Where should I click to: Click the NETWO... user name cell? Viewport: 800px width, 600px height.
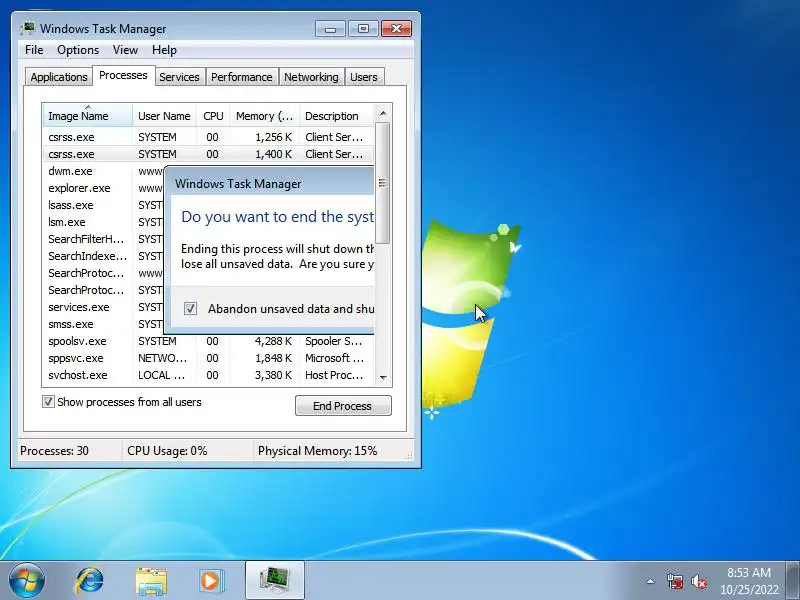pyautogui.click(x=163, y=358)
